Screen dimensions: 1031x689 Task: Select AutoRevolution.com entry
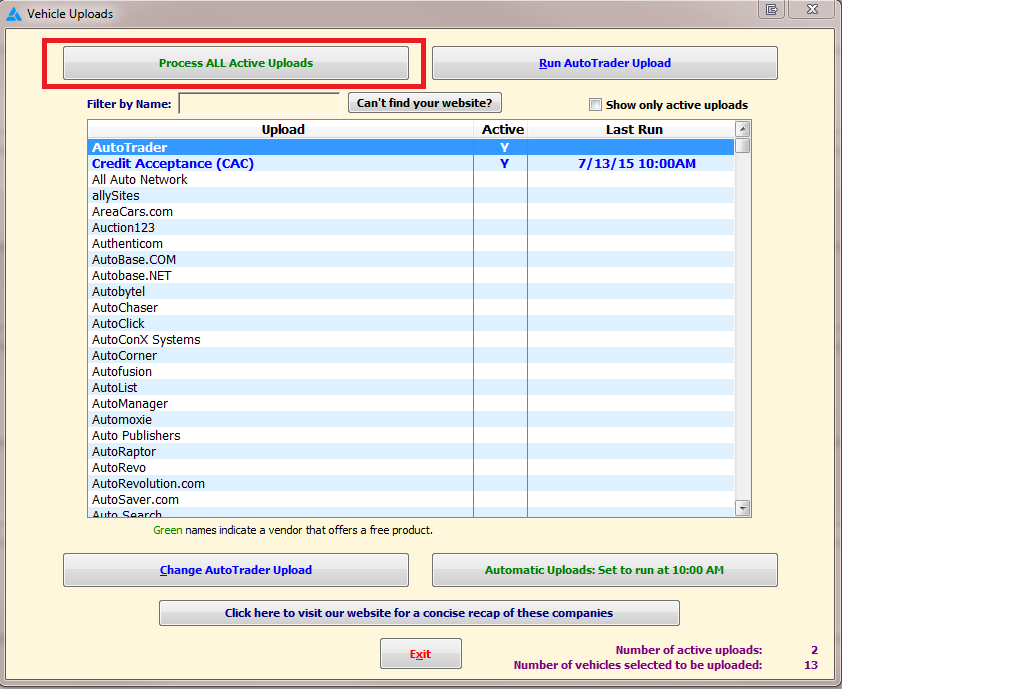(x=411, y=483)
